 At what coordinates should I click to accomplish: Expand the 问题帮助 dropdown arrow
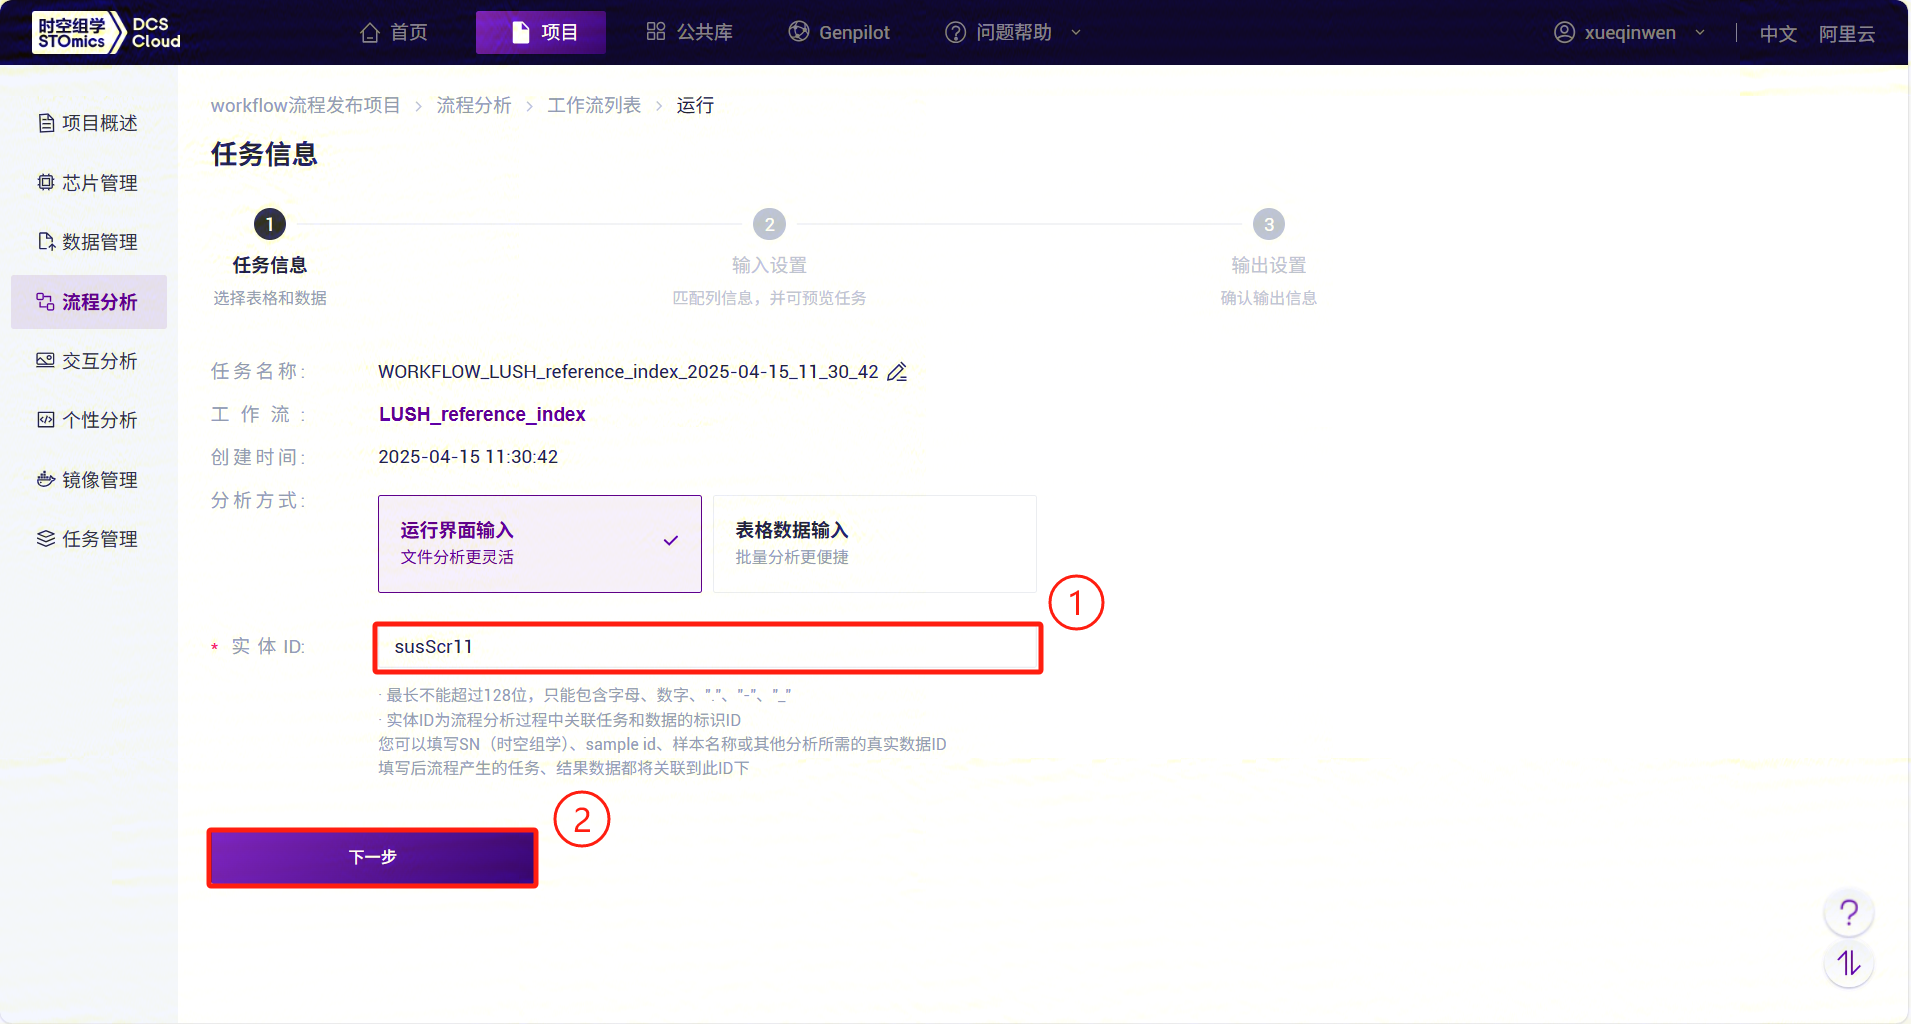coord(1076,33)
